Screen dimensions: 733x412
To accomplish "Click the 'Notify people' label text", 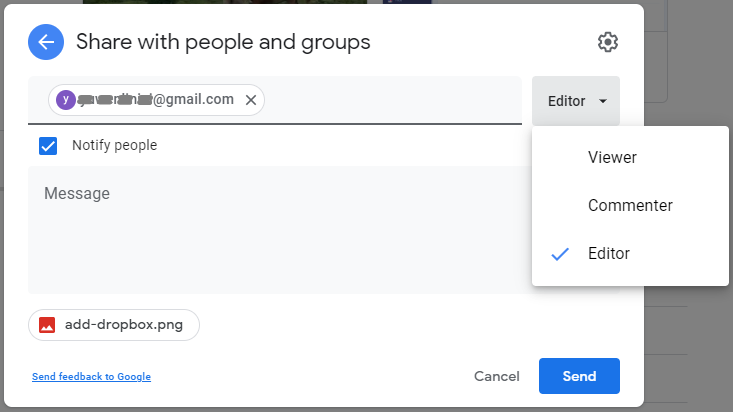I will pos(114,146).
